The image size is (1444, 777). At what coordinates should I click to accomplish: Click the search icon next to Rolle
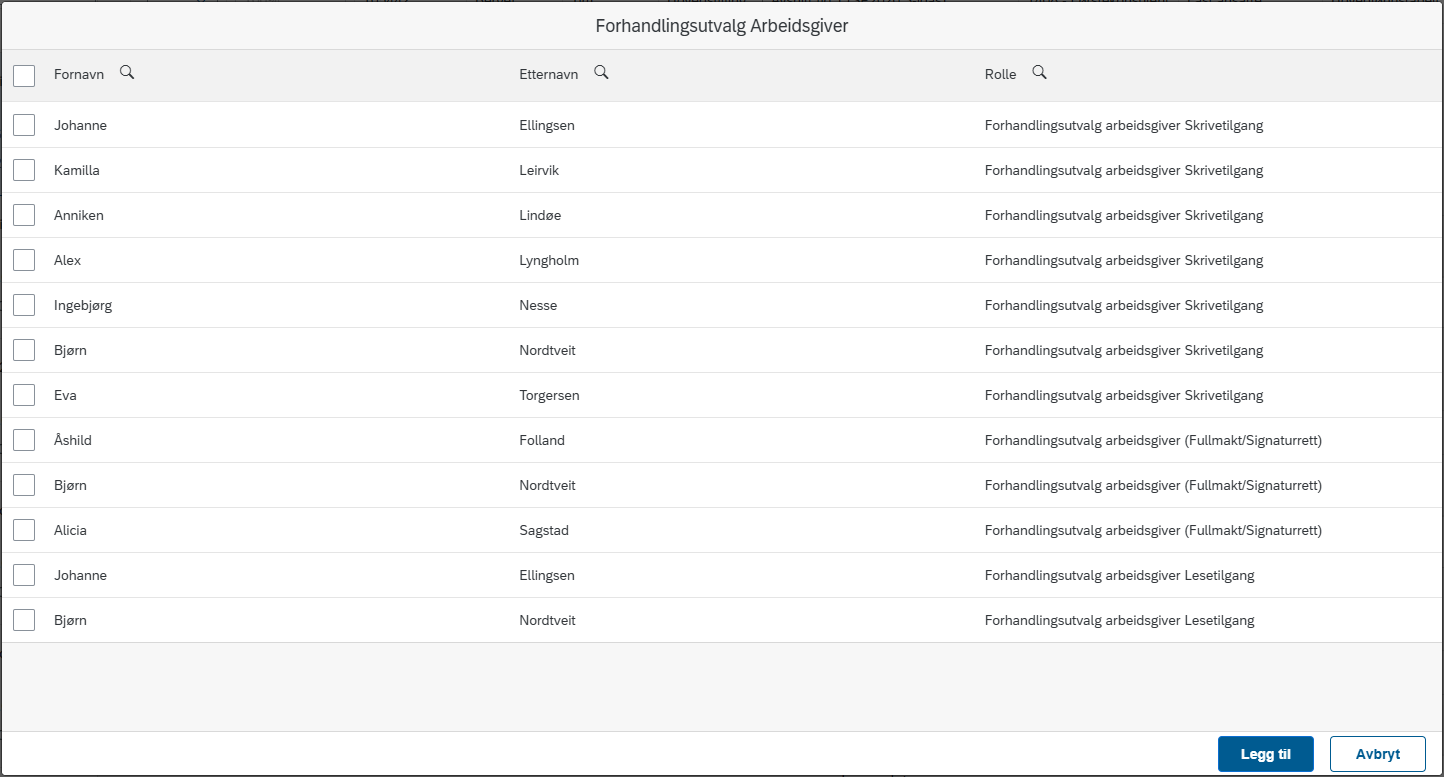(x=1039, y=73)
